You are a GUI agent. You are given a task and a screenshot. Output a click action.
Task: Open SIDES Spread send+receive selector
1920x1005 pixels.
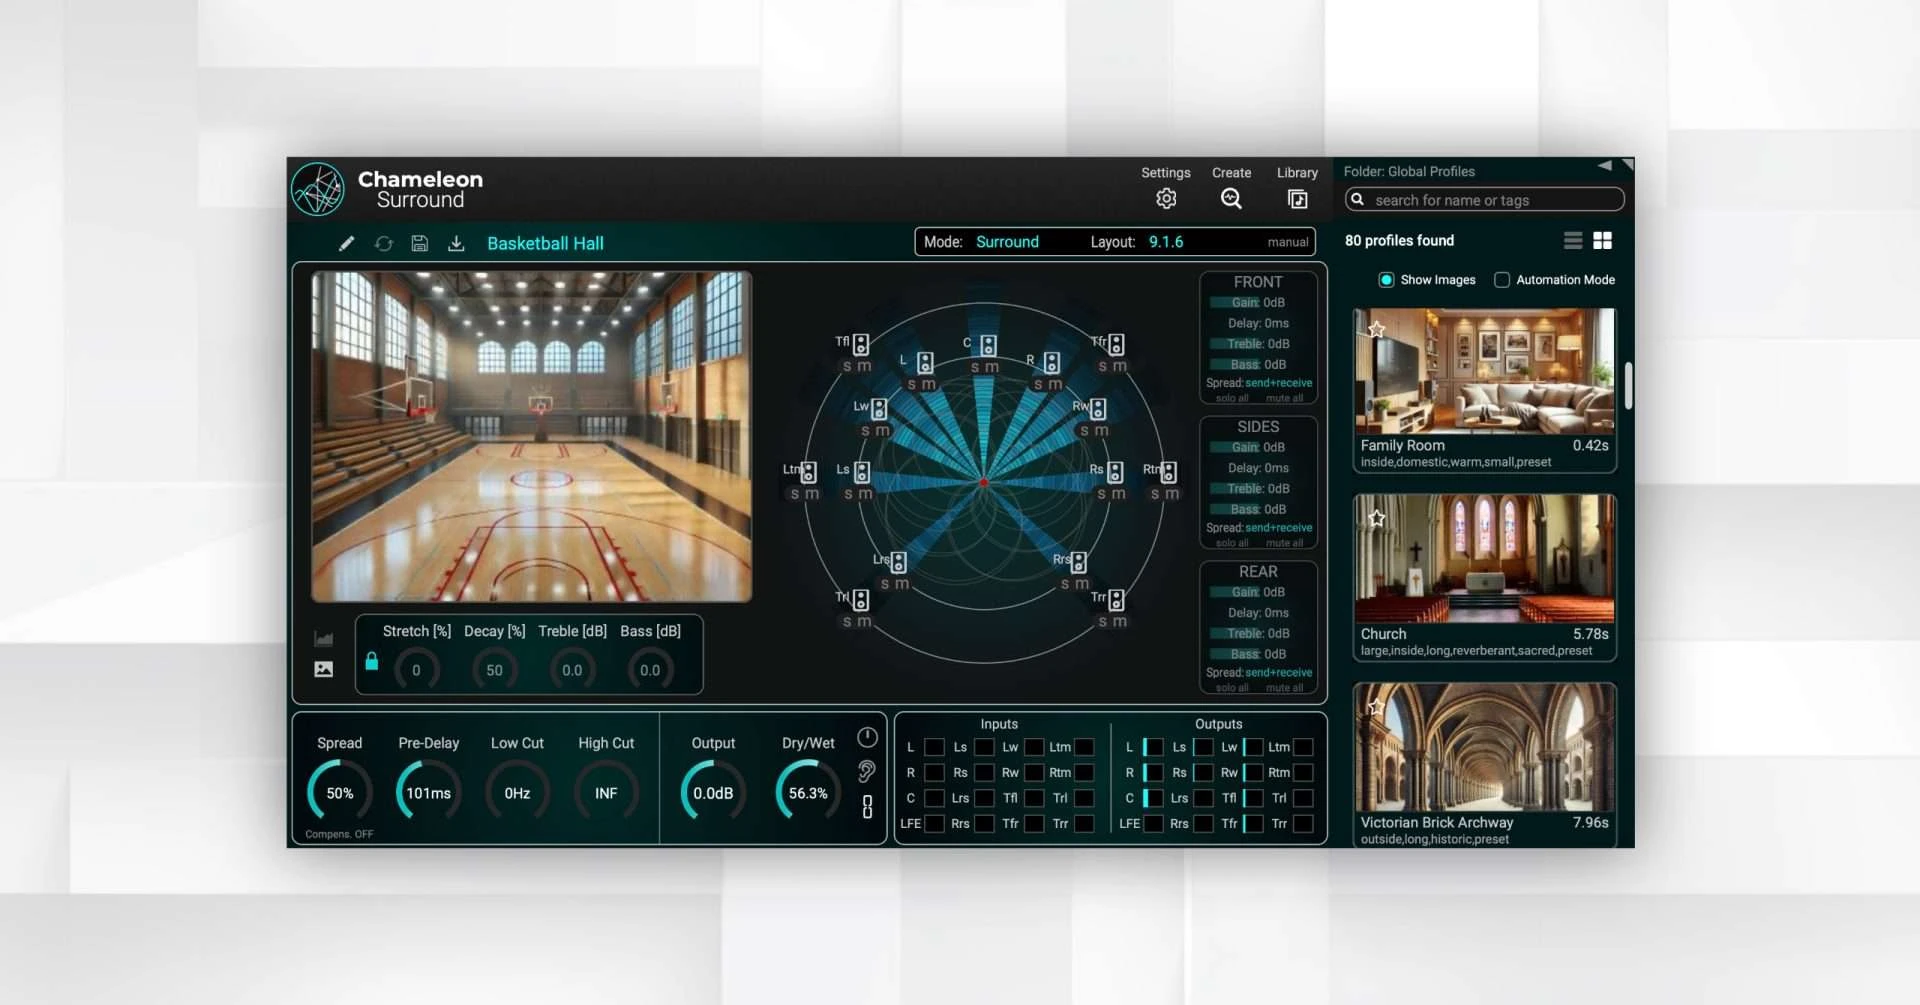1278,528
